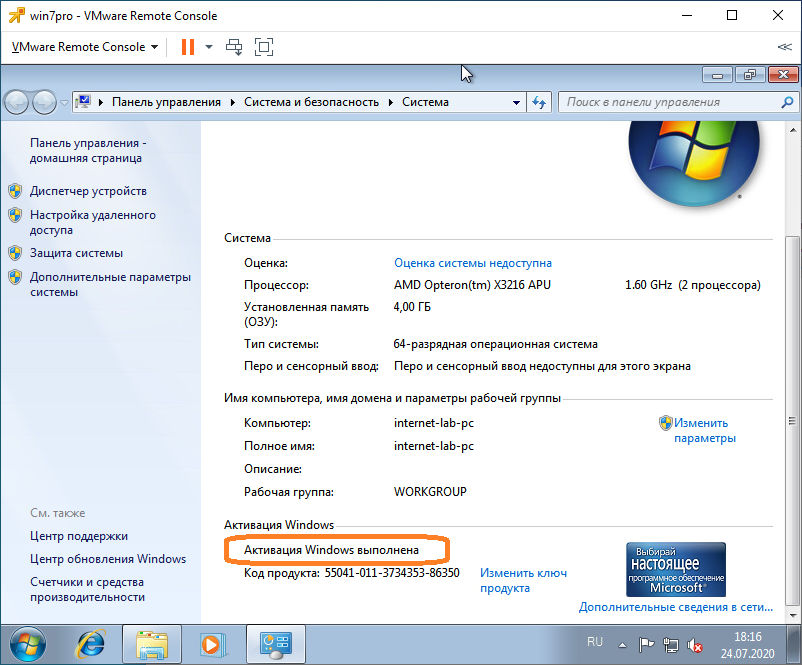This screenshot has height=665, width=802.
Task: Select Система и безопасность breadcrumb
Action: point(311,102)
